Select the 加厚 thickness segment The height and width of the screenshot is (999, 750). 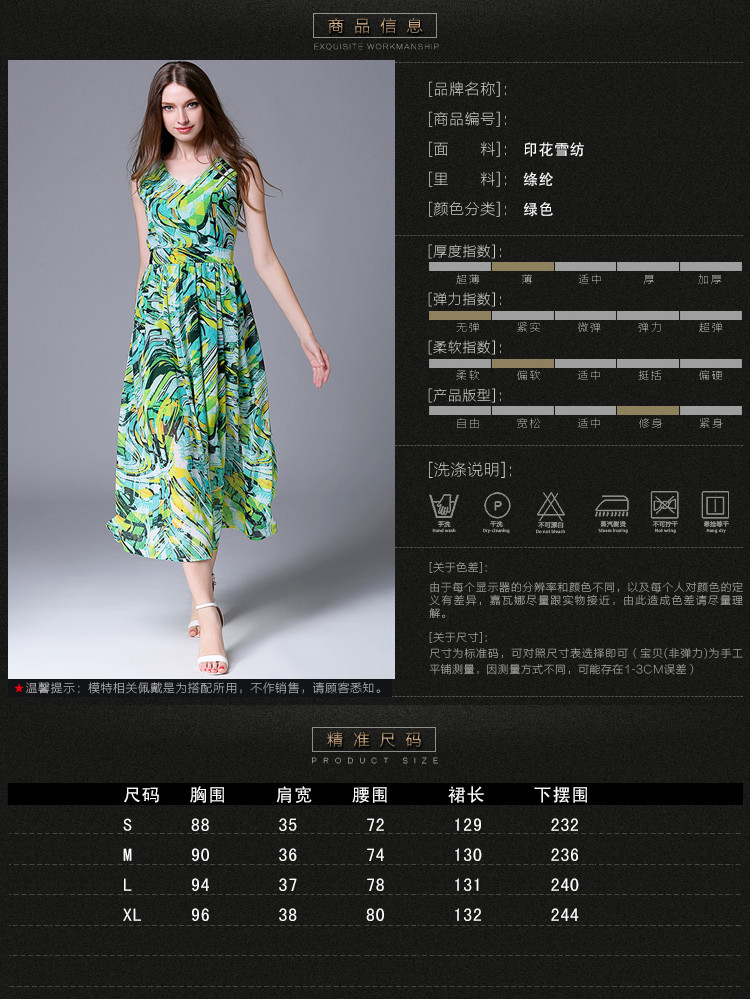click(x=710, y=266)
